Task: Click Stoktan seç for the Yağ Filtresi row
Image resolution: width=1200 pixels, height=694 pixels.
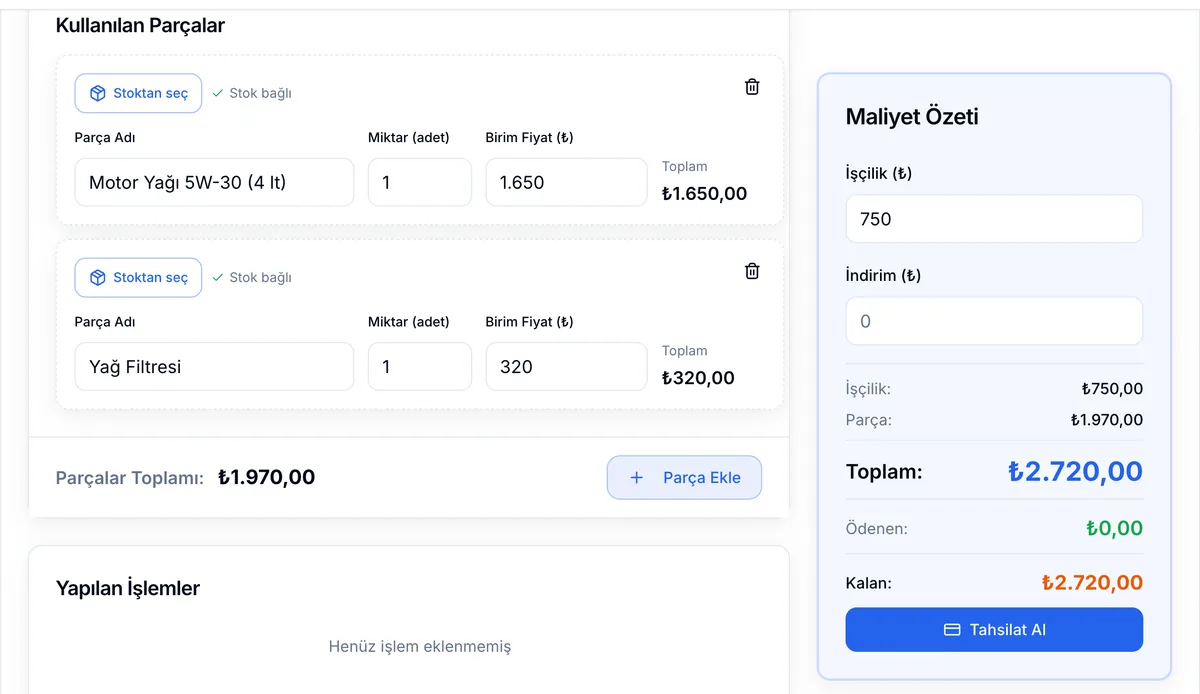Action: click(x=138, y=277)
